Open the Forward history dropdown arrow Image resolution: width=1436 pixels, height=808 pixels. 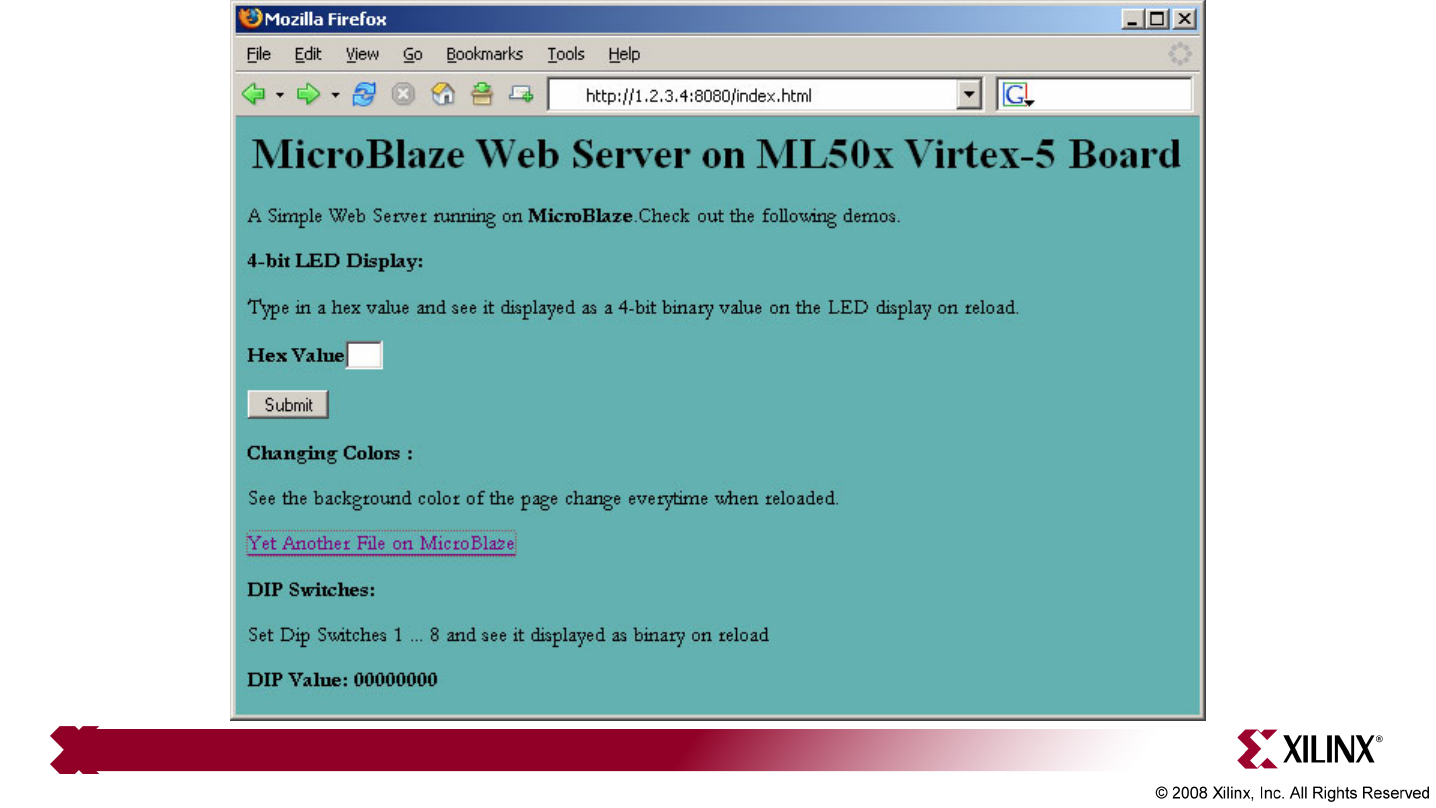click(335, 96)
